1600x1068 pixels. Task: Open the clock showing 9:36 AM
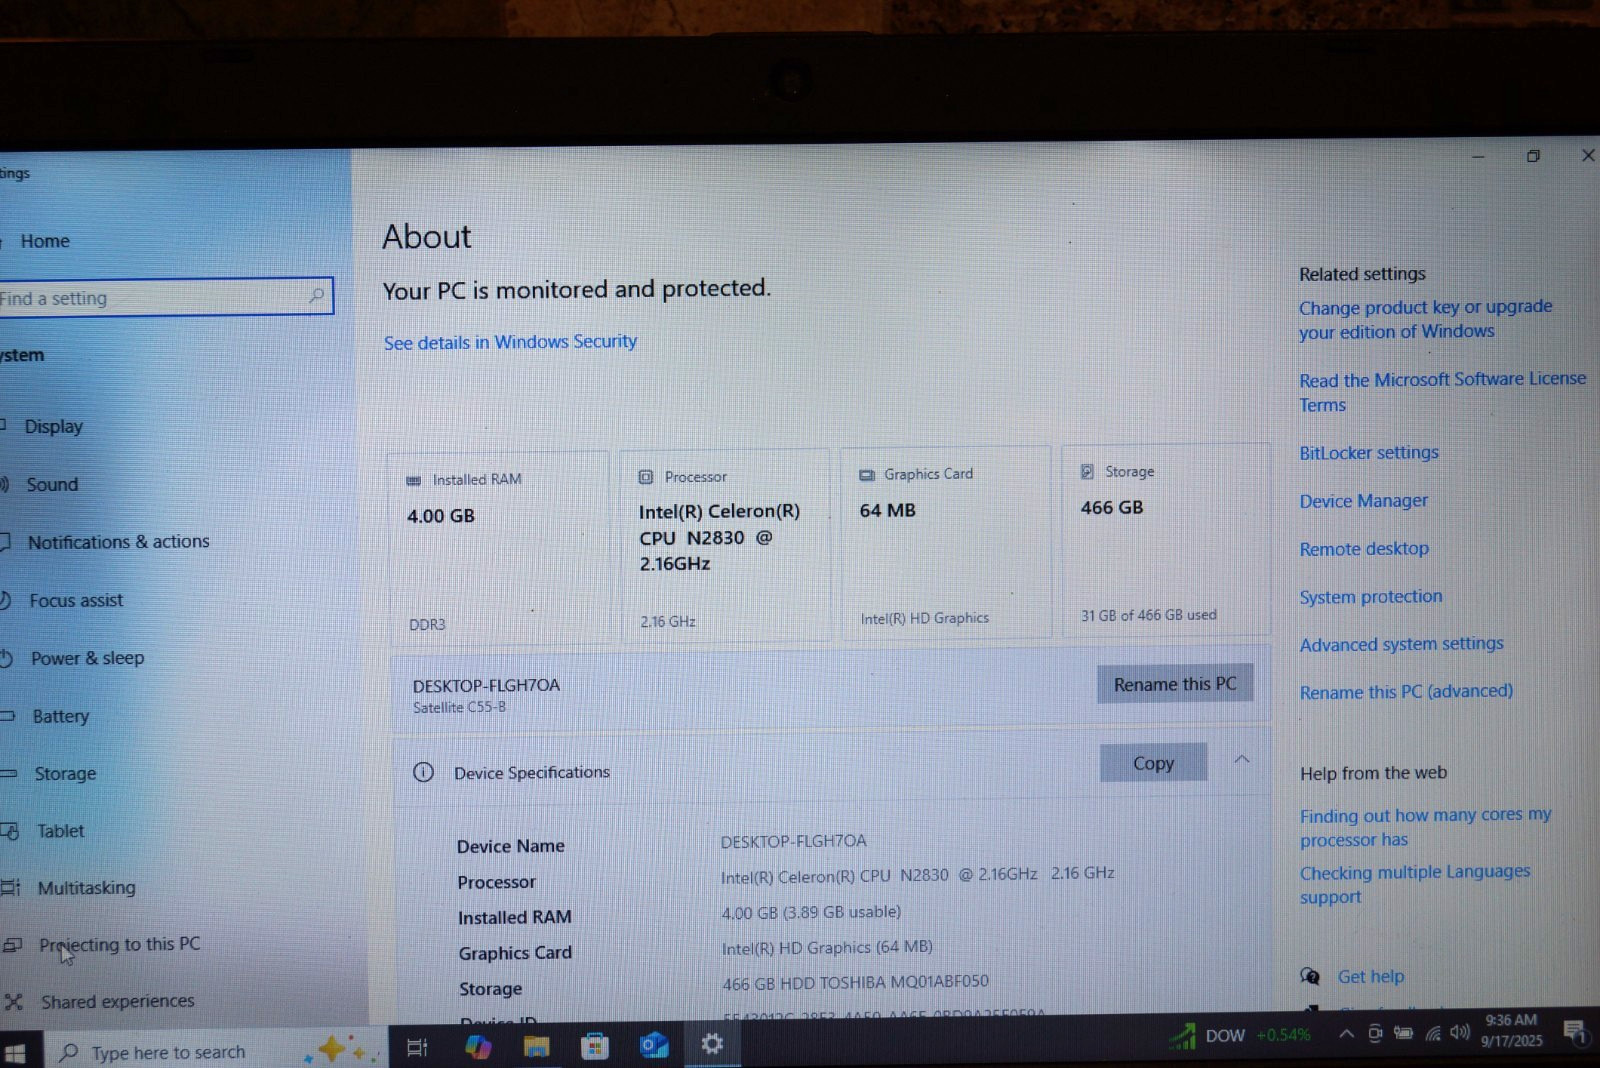1511,1030
